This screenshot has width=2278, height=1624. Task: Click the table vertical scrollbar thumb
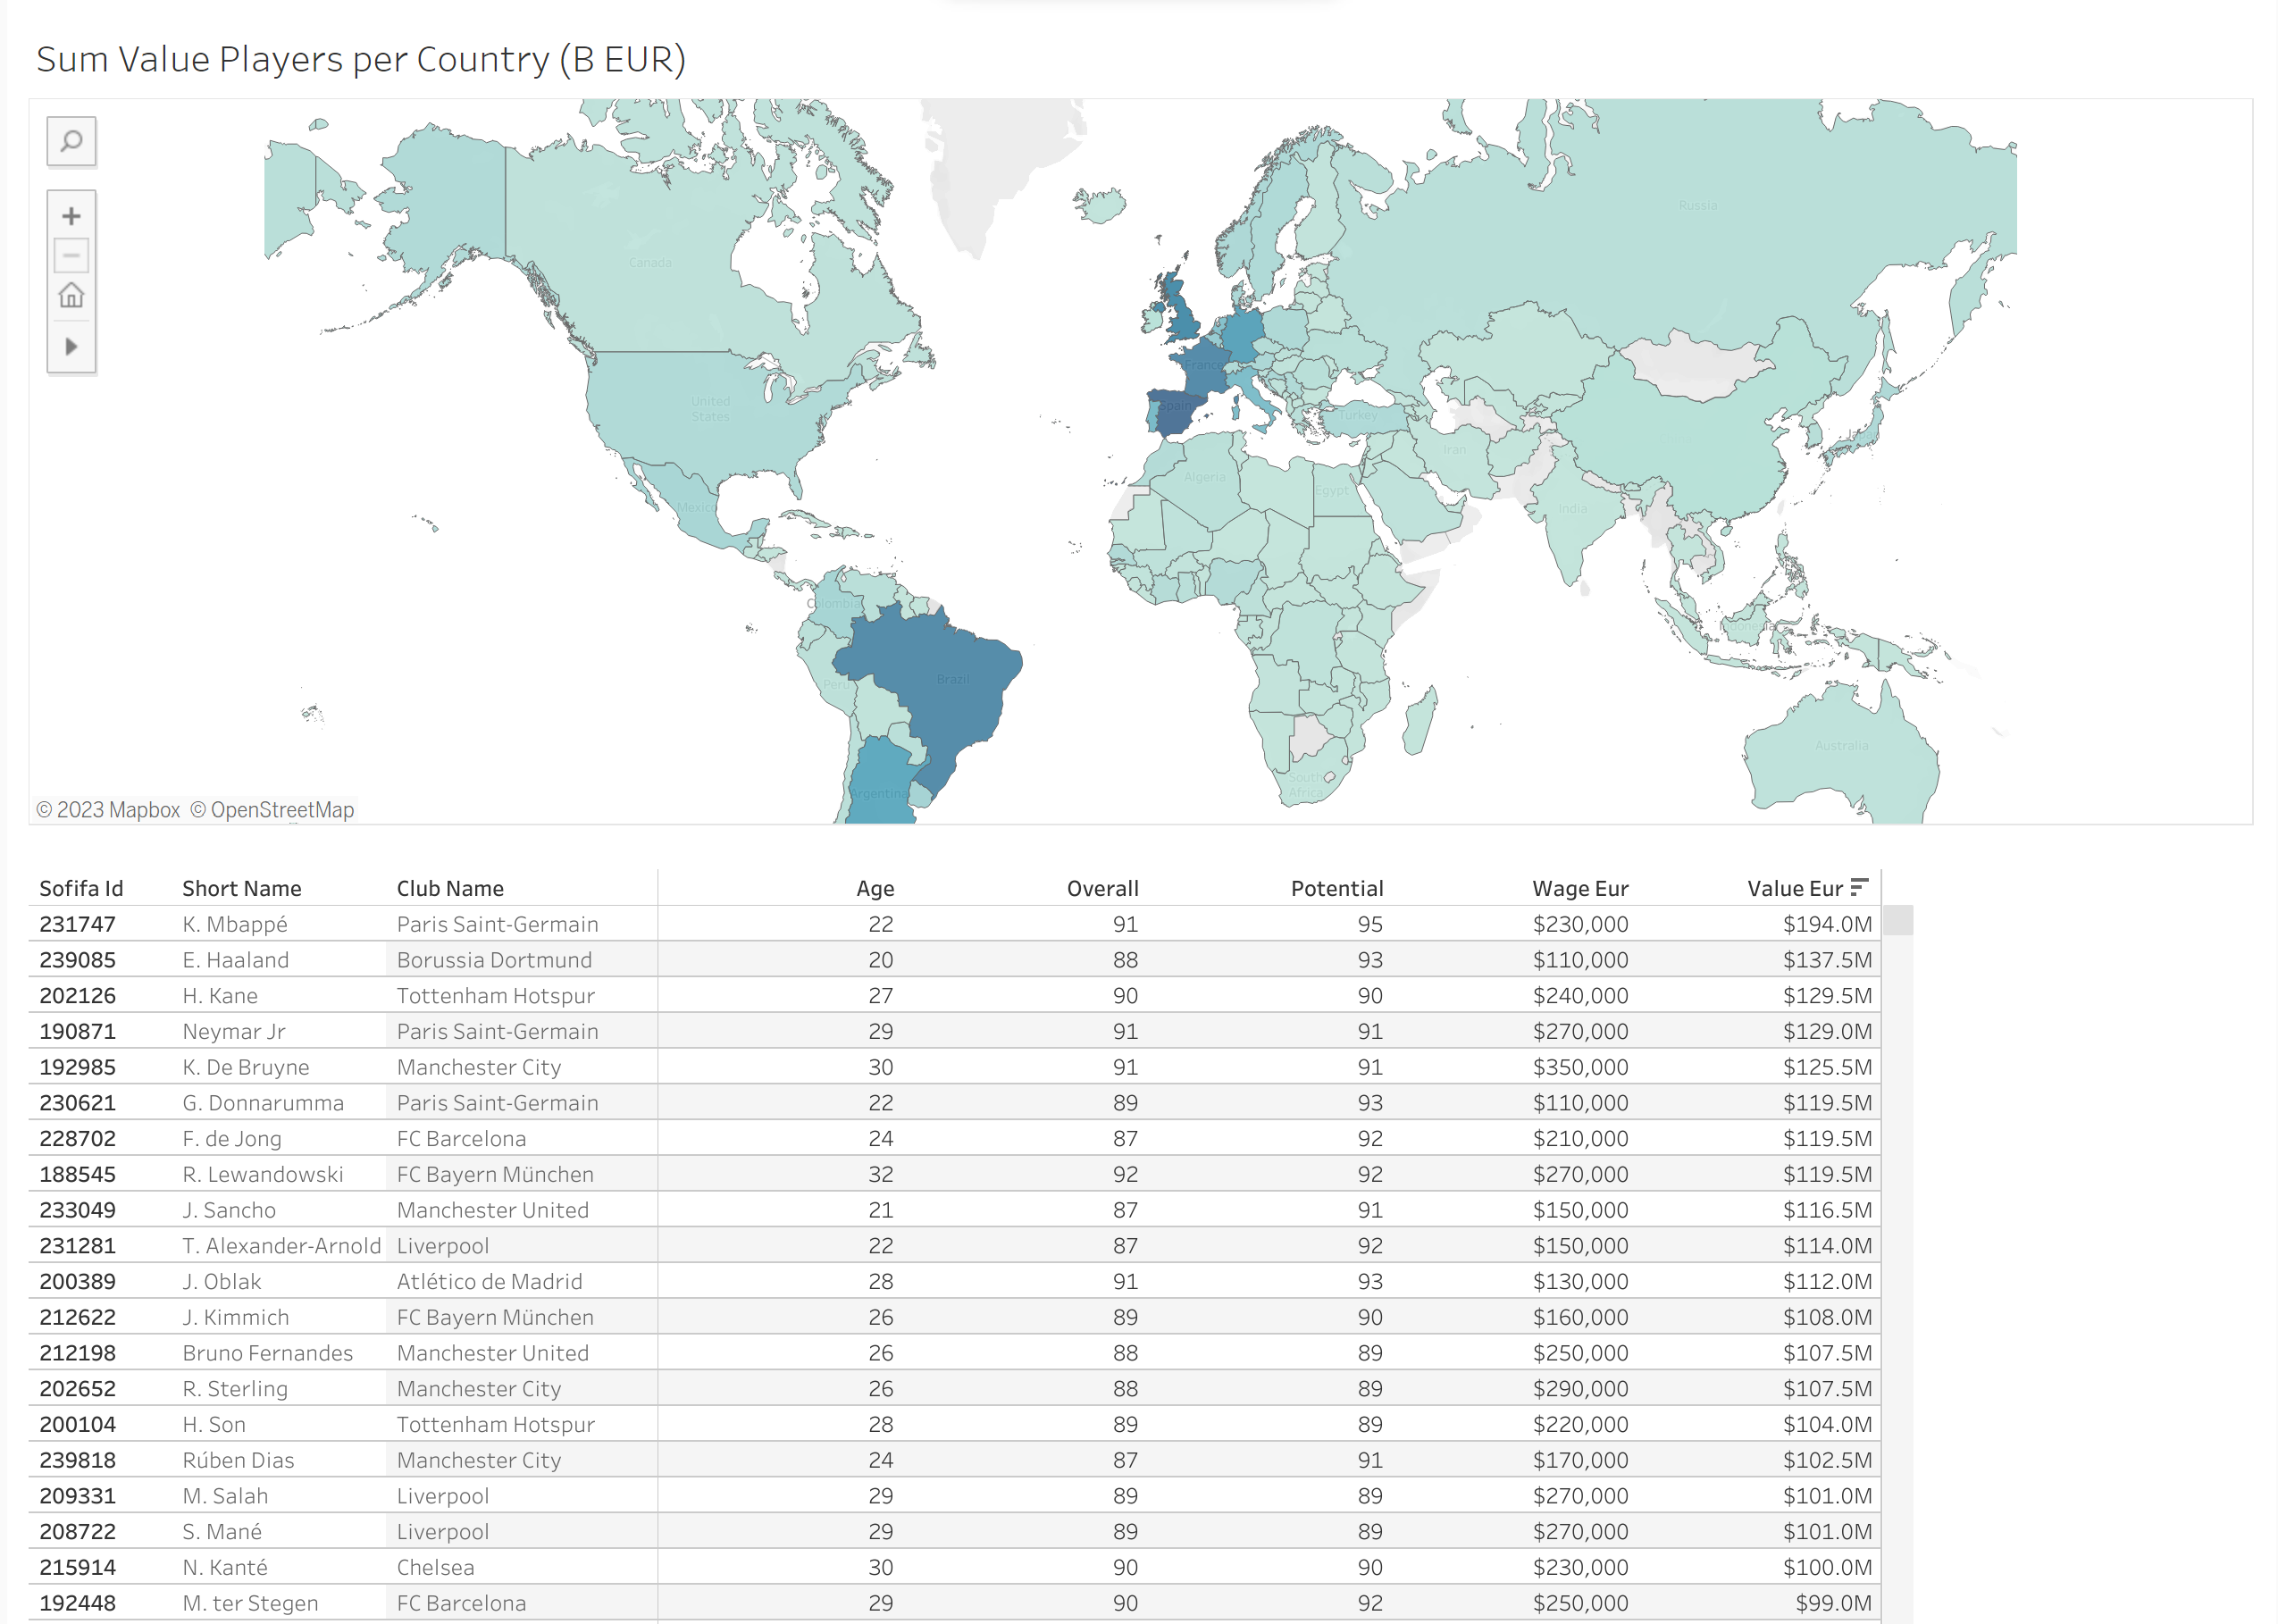[x=1897, y=920]
